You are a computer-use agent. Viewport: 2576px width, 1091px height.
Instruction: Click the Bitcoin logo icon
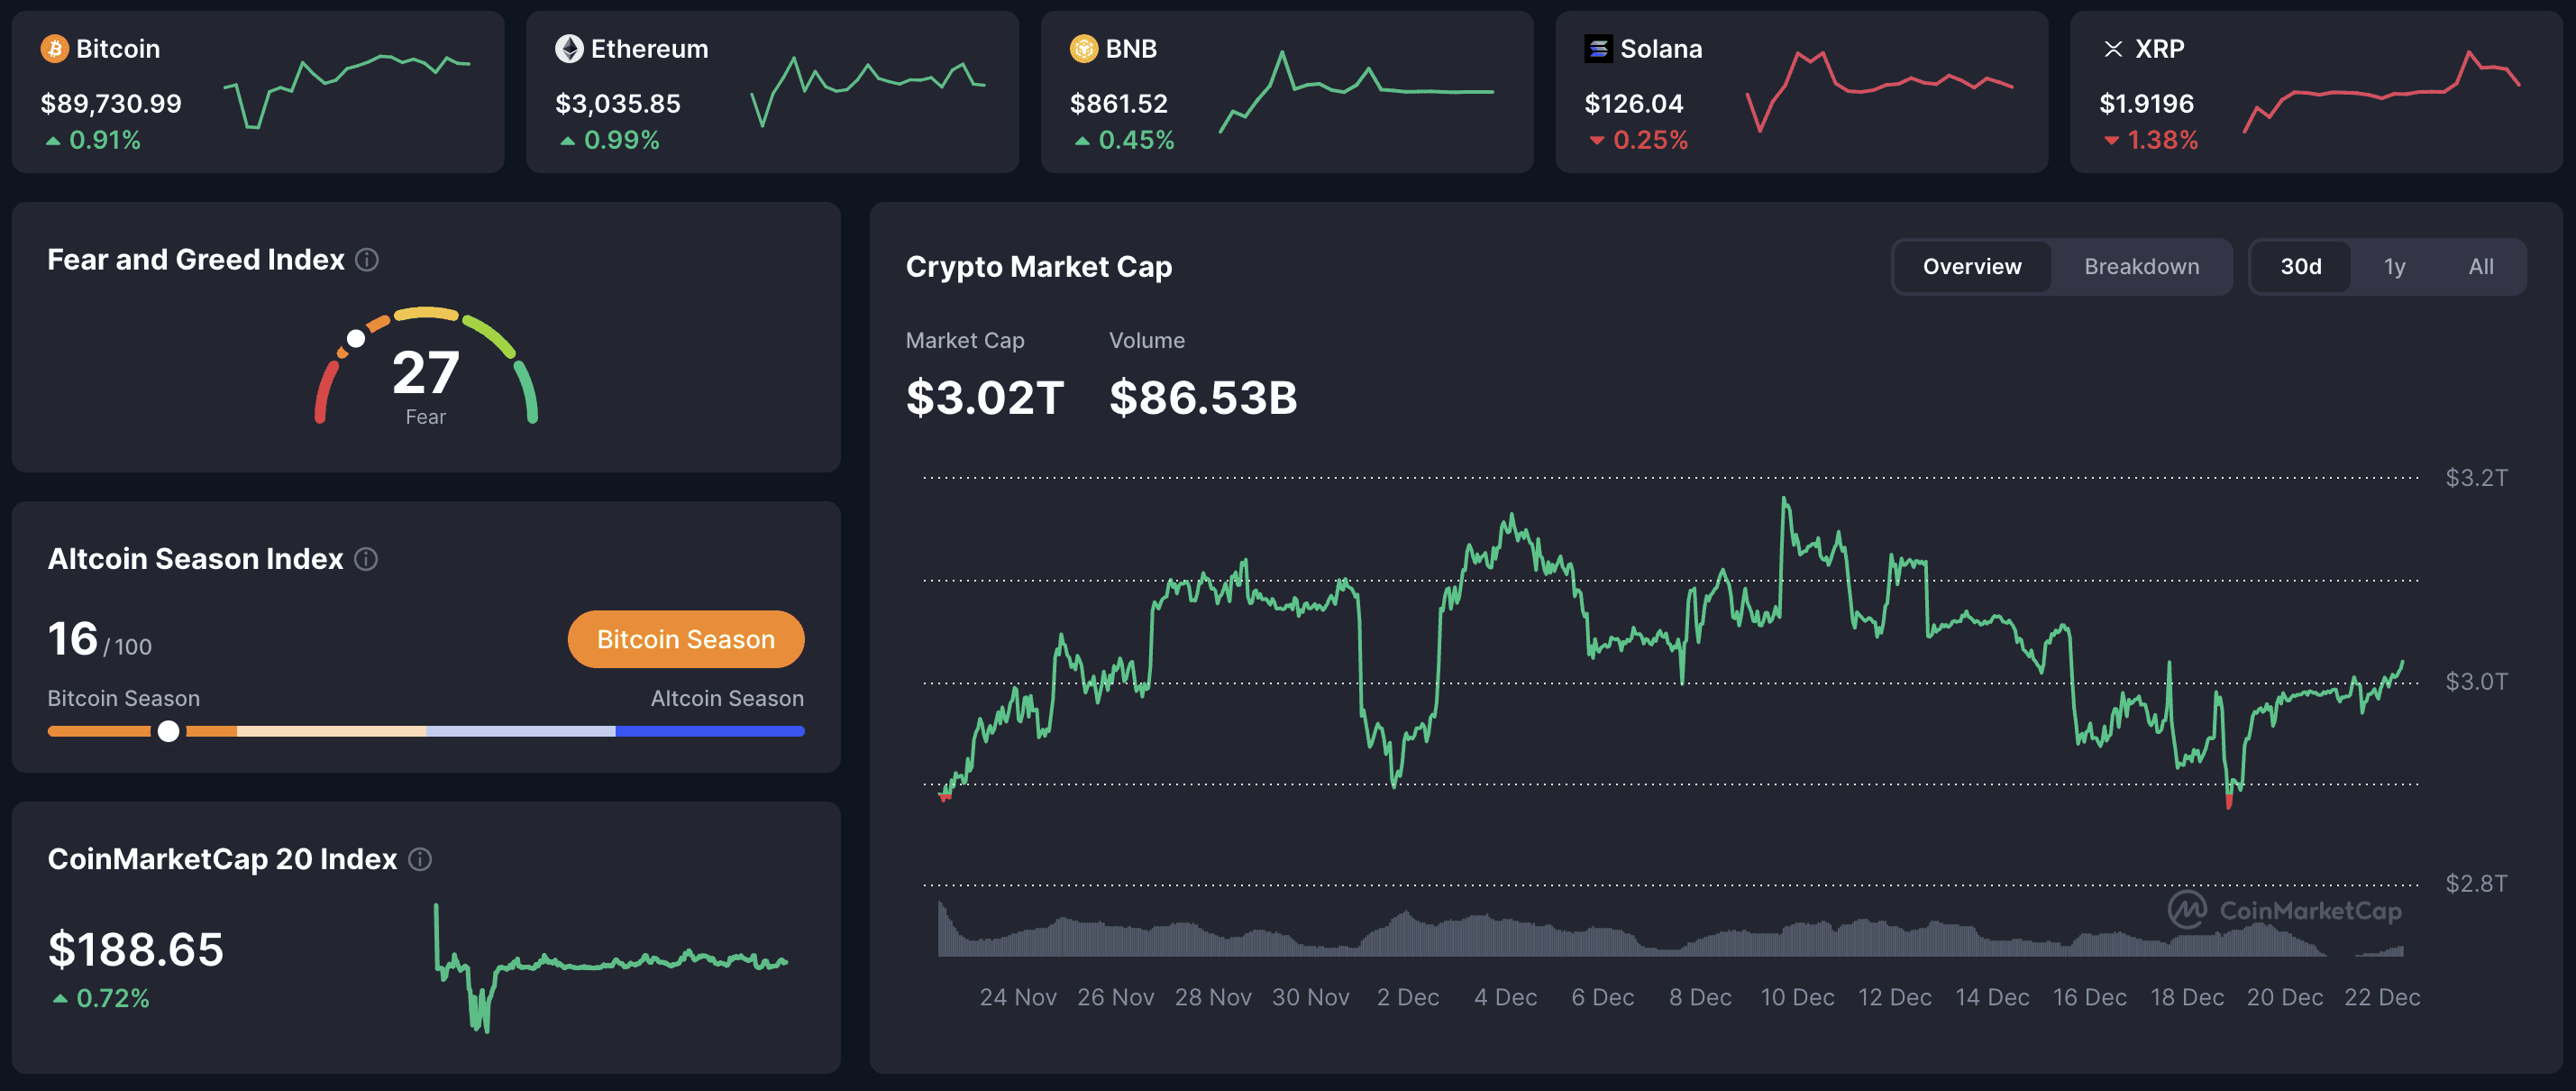pyautogui.click(x=55, y=48)
